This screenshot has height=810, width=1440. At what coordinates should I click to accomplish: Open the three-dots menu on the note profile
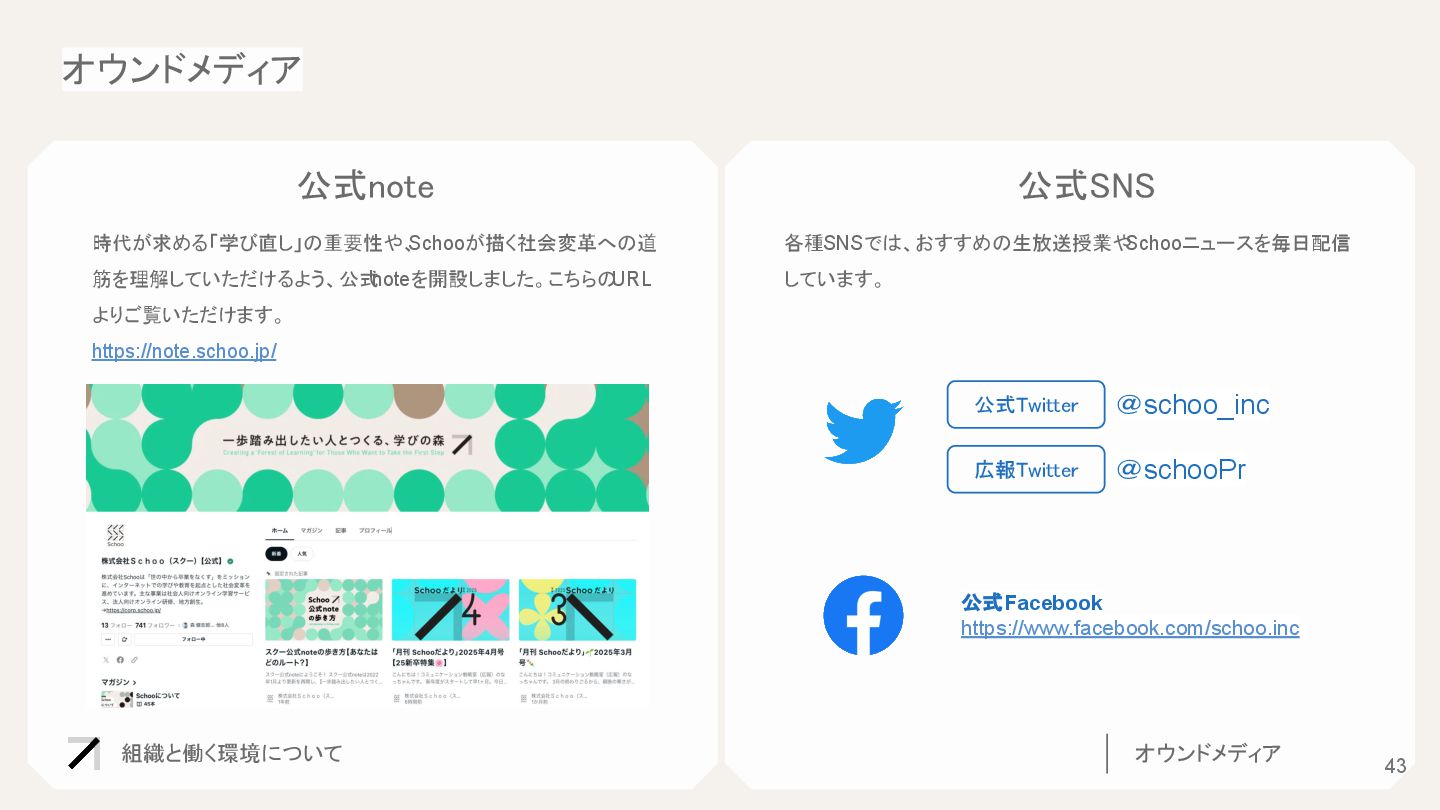click(x=108, y=639)
